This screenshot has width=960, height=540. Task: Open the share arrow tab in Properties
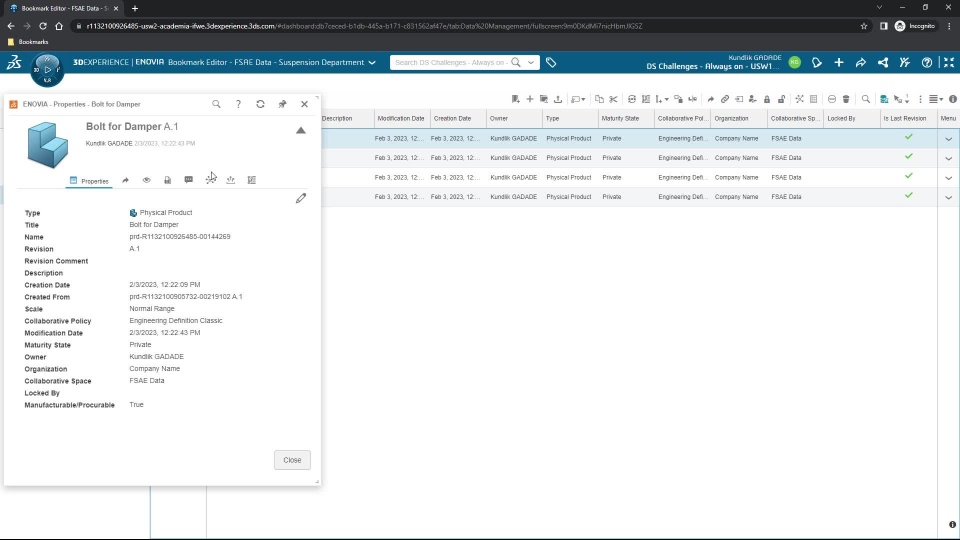coord(126,180)
